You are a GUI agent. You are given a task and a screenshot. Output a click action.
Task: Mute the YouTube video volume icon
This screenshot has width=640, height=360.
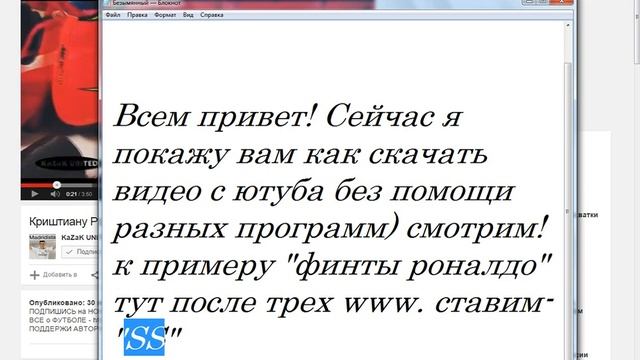pyautogui.click(x=55, y=194)
